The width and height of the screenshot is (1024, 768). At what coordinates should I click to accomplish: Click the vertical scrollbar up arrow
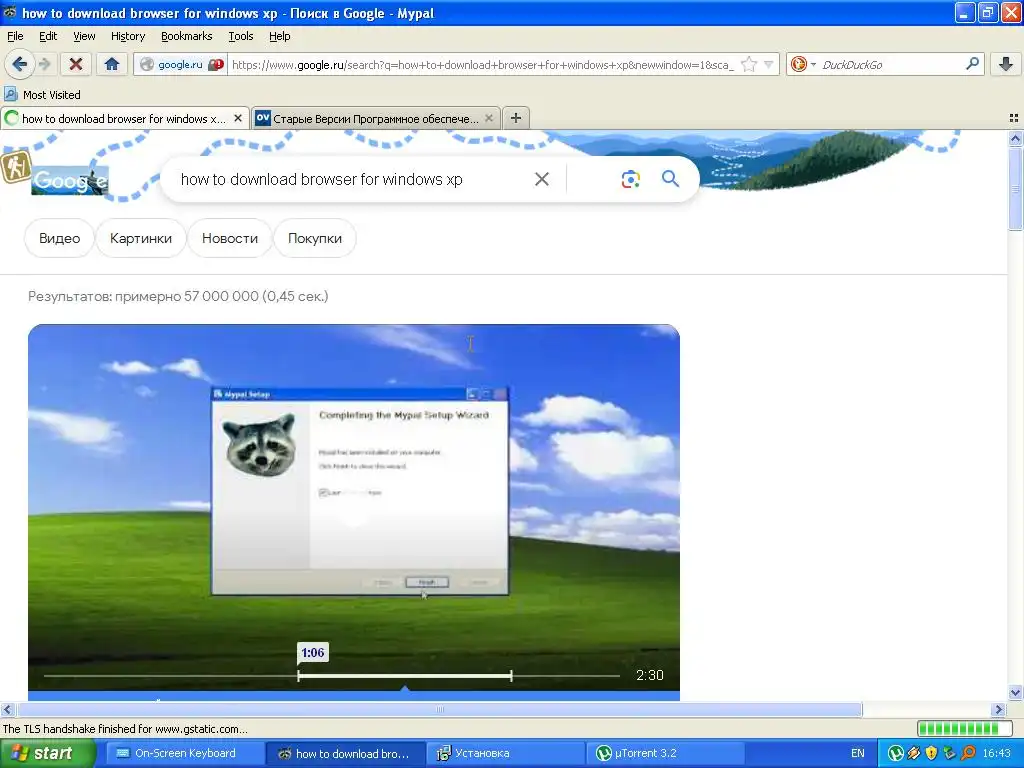[x=1015, y=138]
